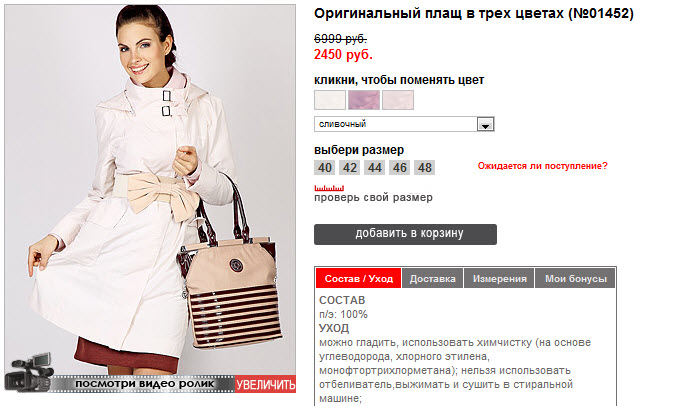Switch to the Доставка tab
Image resolution: width=673 pixels, height=406 pixels.
click(x=433, y=279)
